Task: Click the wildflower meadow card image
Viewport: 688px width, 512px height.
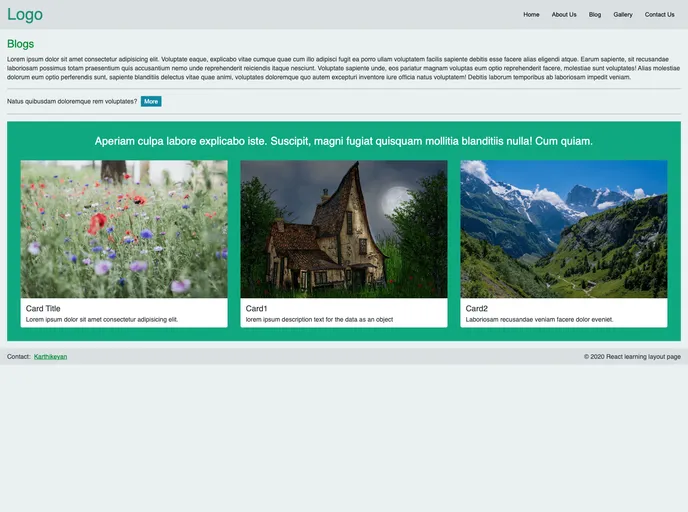Action: pyautogui.click(x=124, y=229)
